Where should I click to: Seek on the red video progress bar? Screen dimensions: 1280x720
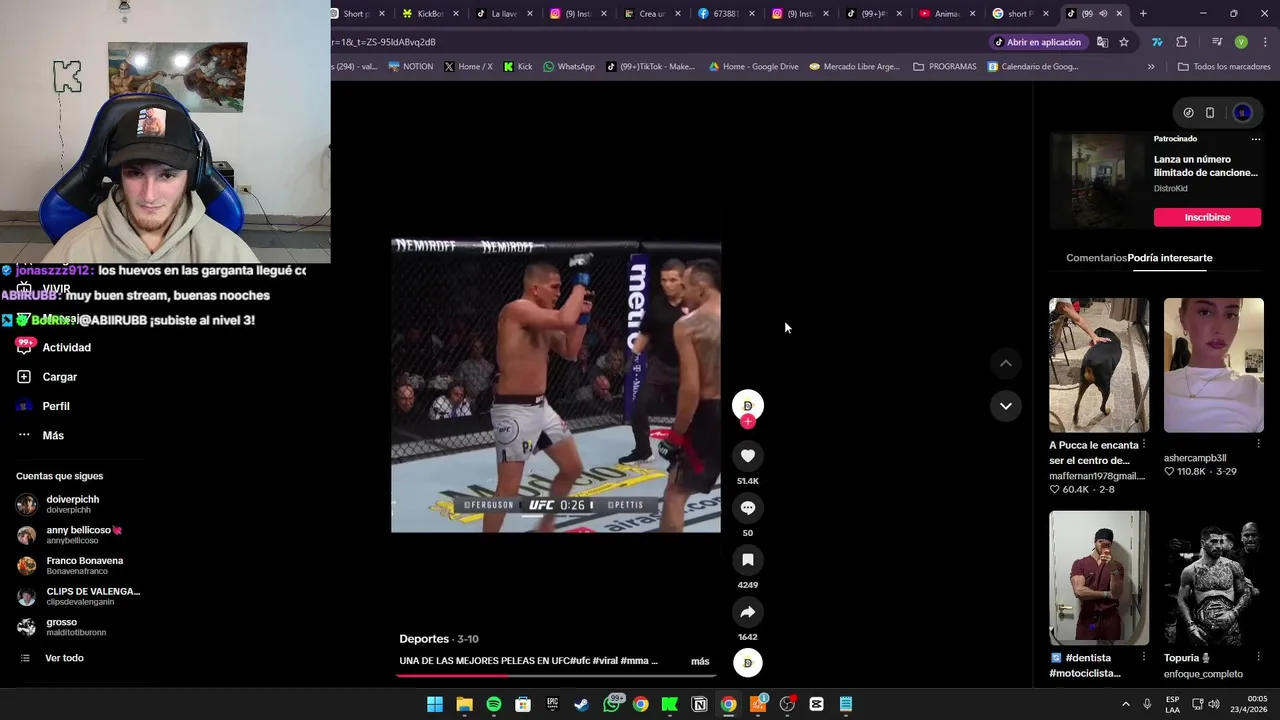(555, 675)
